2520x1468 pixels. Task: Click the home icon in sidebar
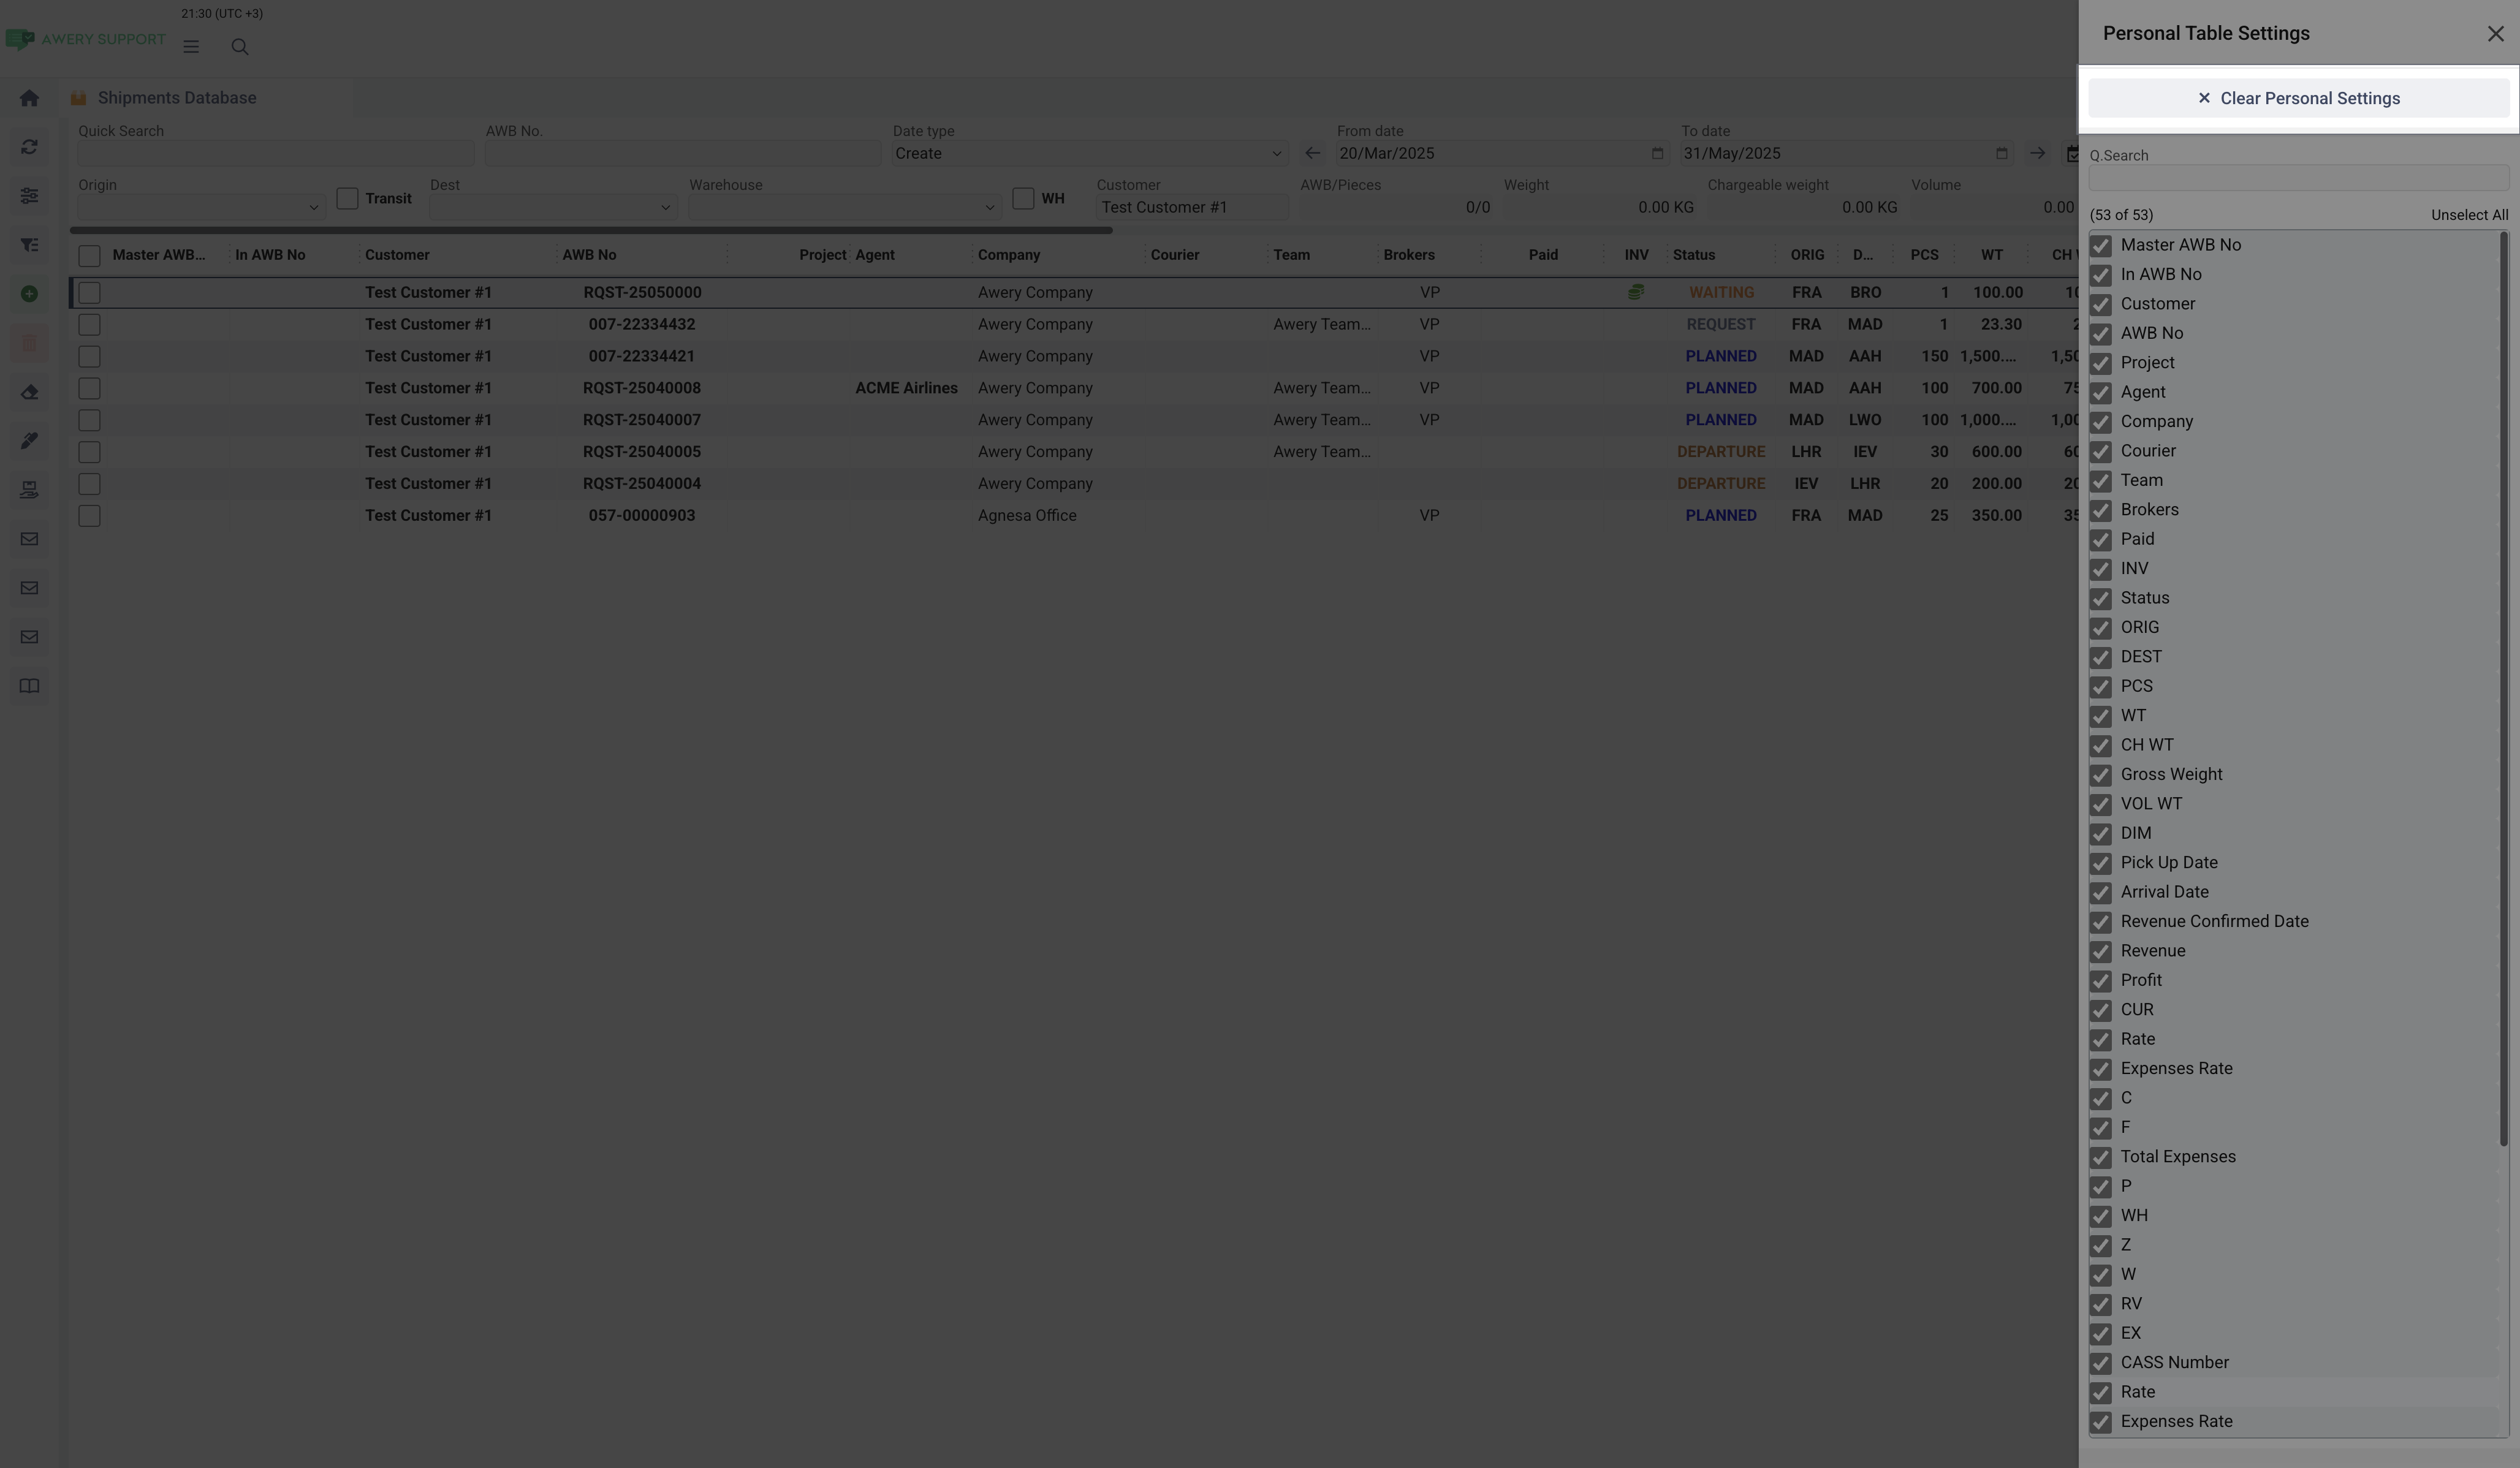point(29,98)
